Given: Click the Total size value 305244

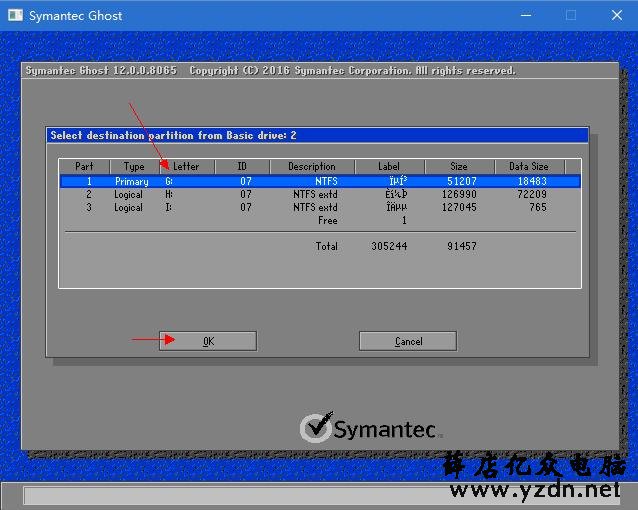Looking at the screenshot, I should pos(389,246).
